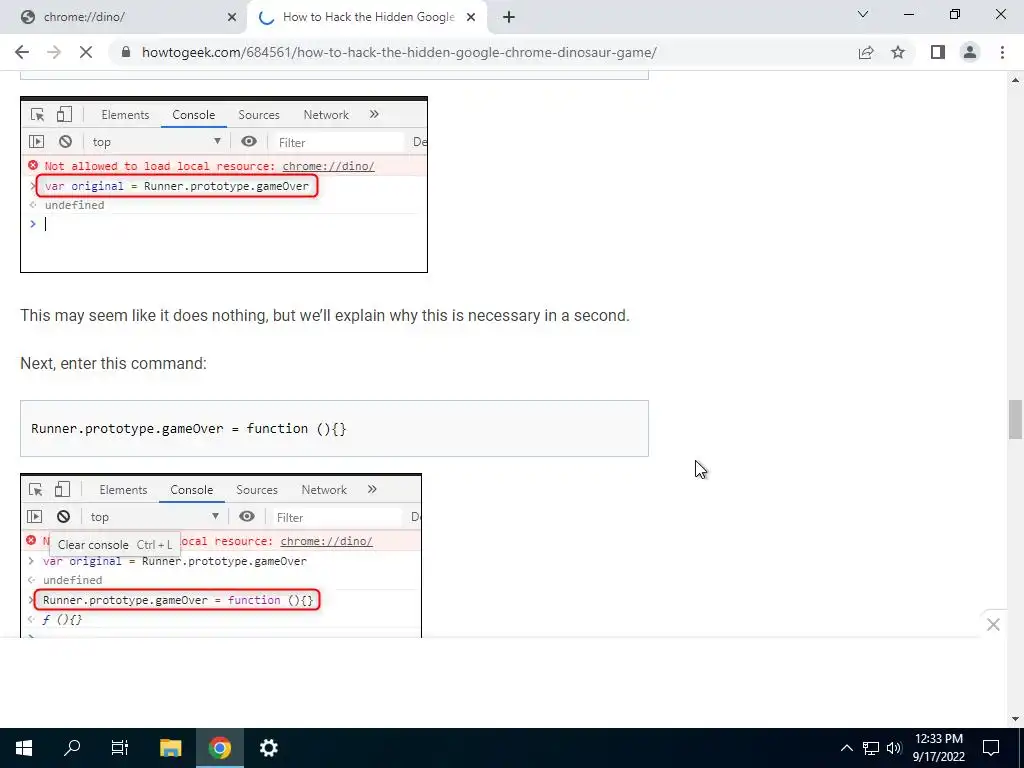
Task: Launch File Explorer from the taskbar
Action: [170, 748]
